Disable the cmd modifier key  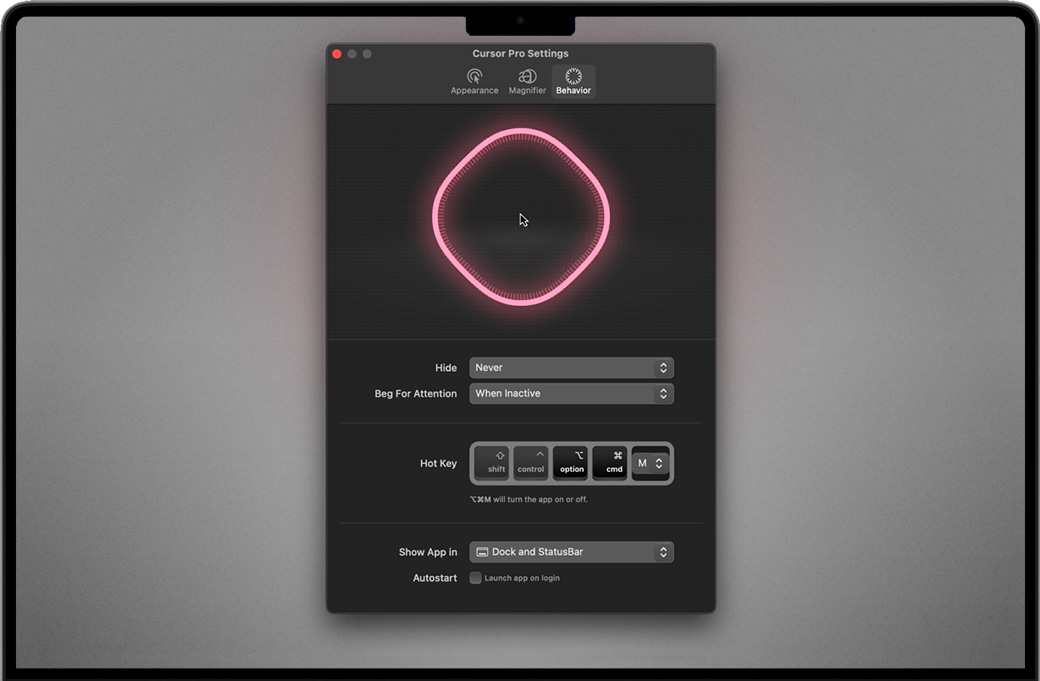[610, 463]
